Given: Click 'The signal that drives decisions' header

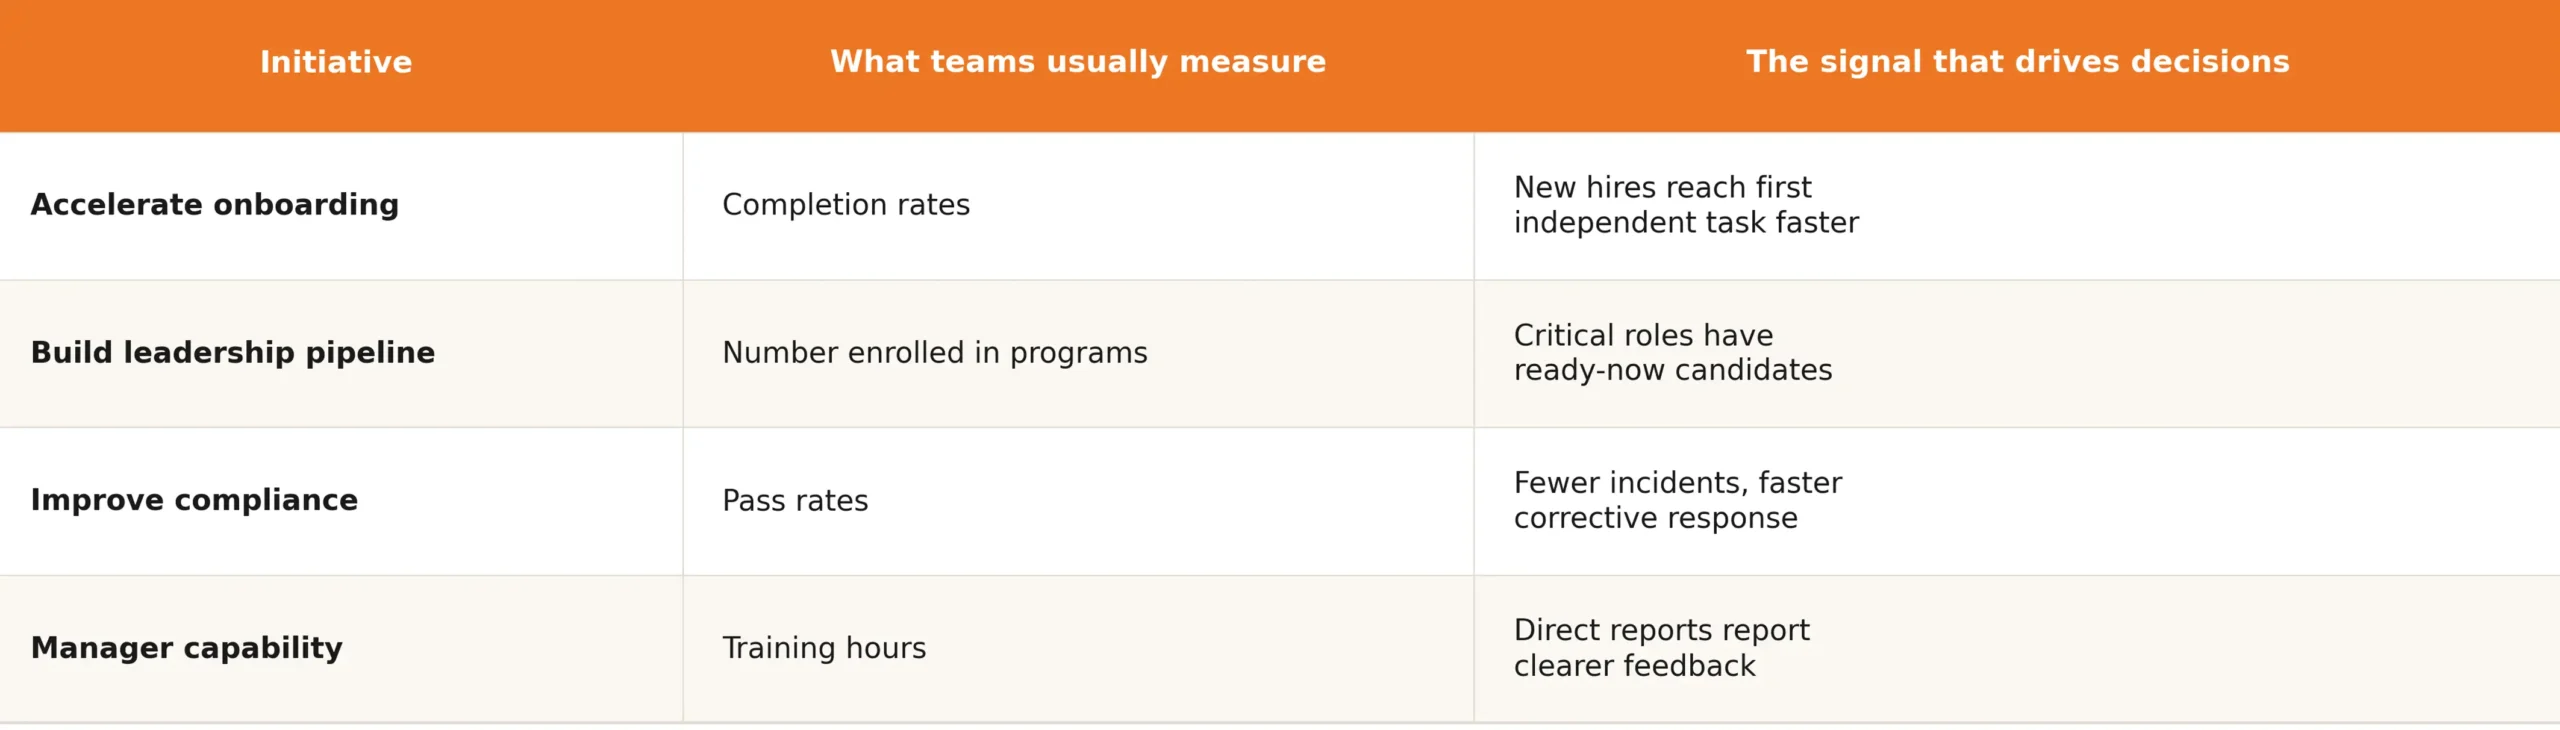Looking at the screenshot, I should pyautogui.click(x=2017, y=62).
